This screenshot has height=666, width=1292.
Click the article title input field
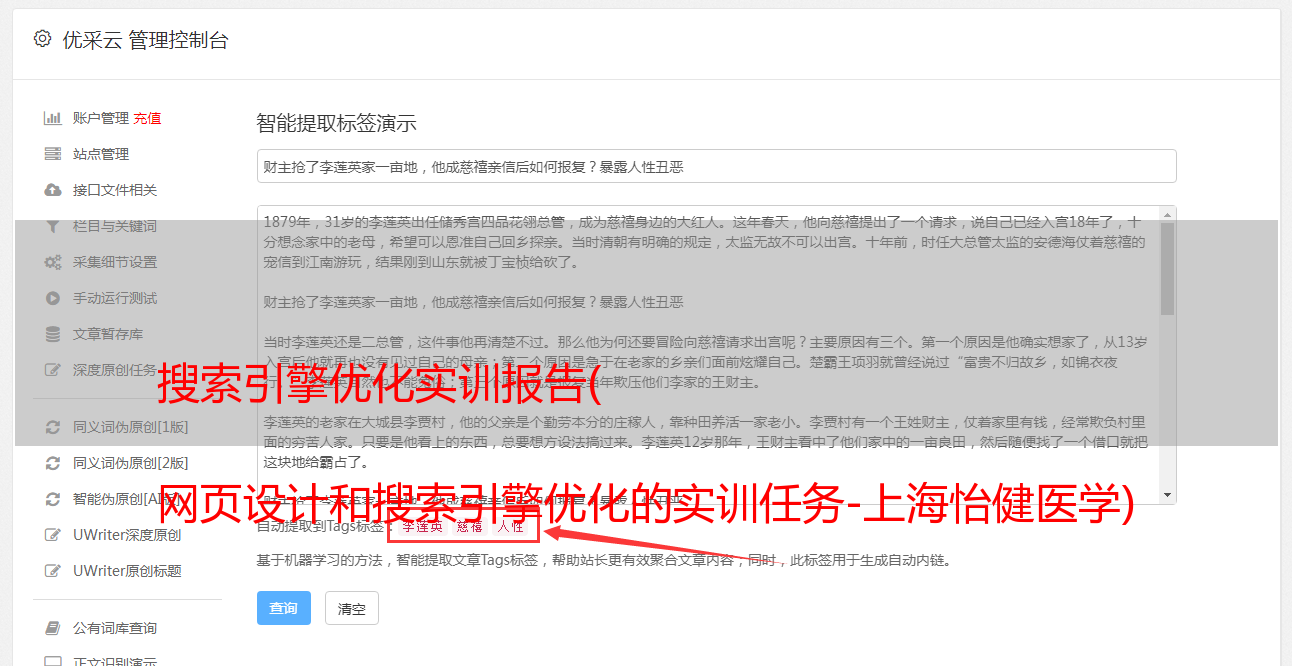[x=716, y=166]
